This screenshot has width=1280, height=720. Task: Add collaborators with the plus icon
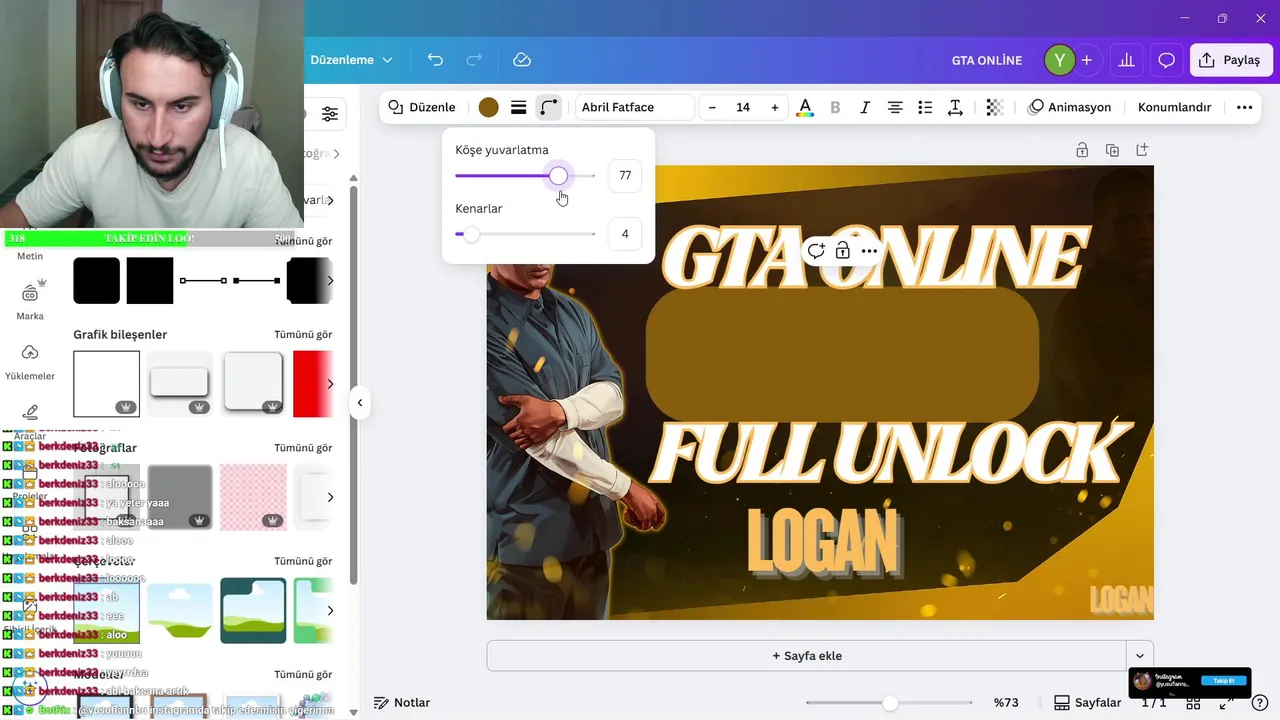[1086, 60]
